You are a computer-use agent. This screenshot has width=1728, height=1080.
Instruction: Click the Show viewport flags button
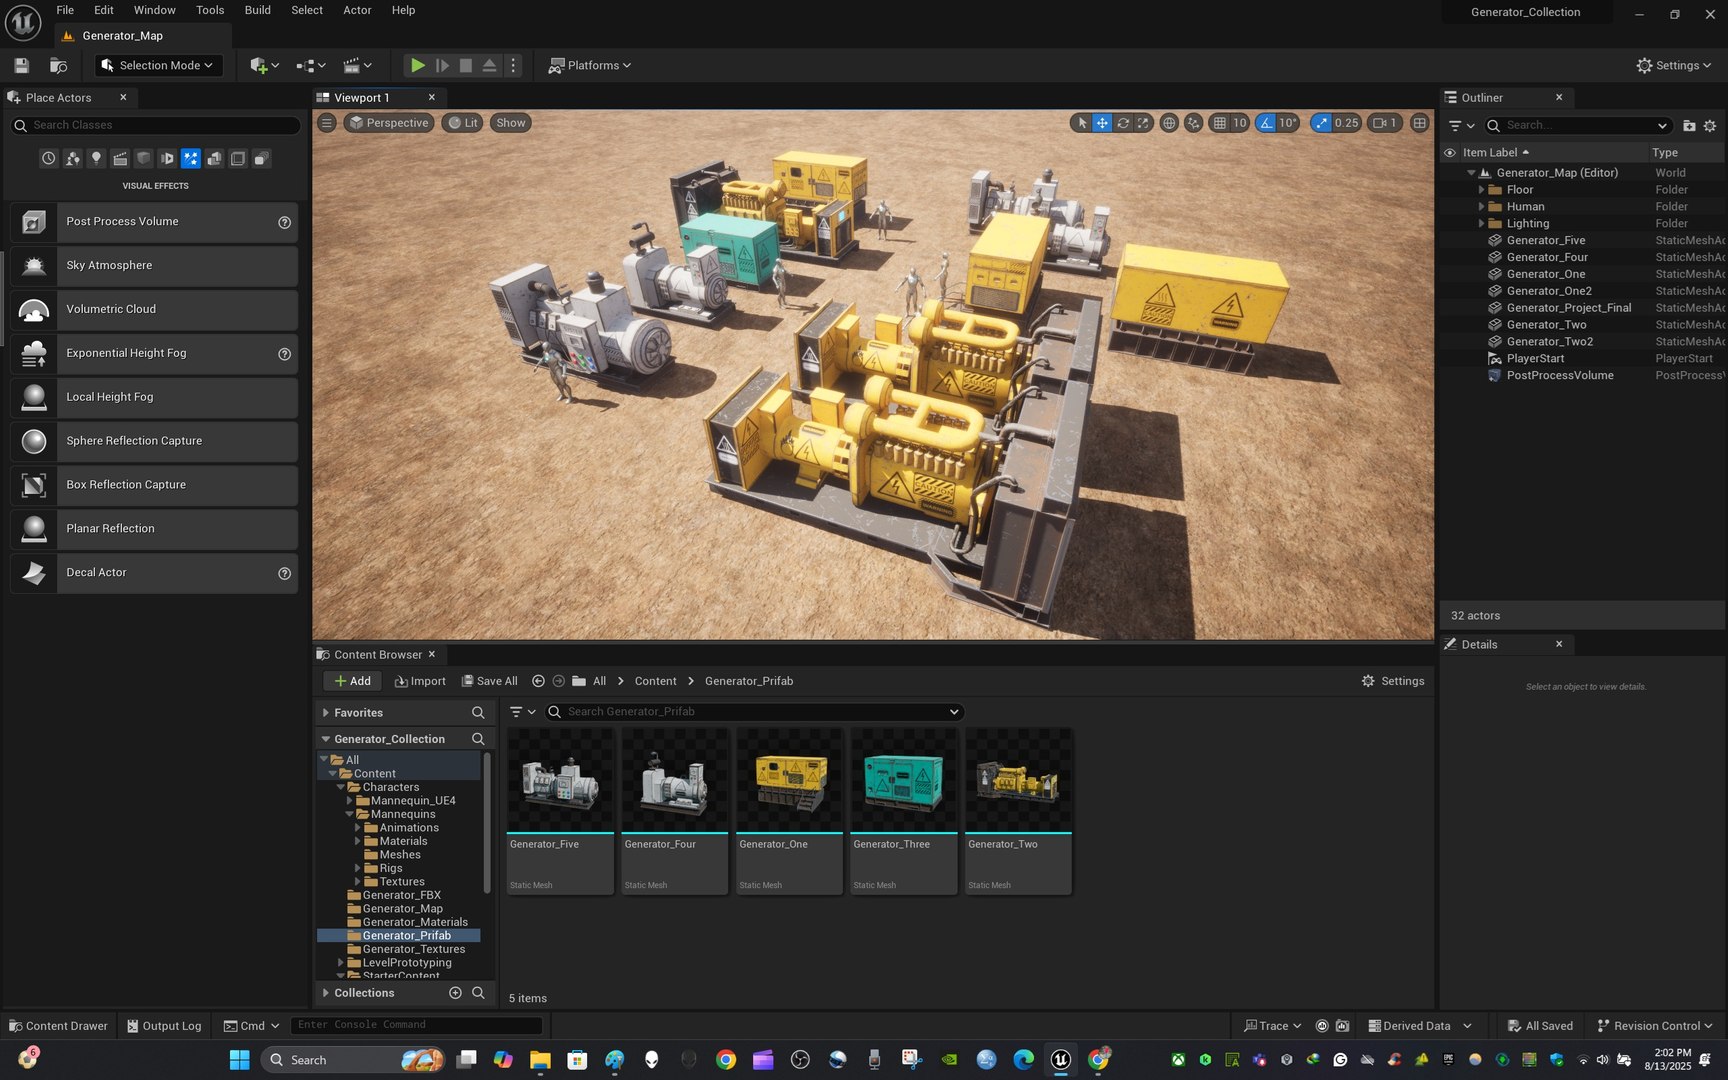pyautogui.click(x=510, y=123)
